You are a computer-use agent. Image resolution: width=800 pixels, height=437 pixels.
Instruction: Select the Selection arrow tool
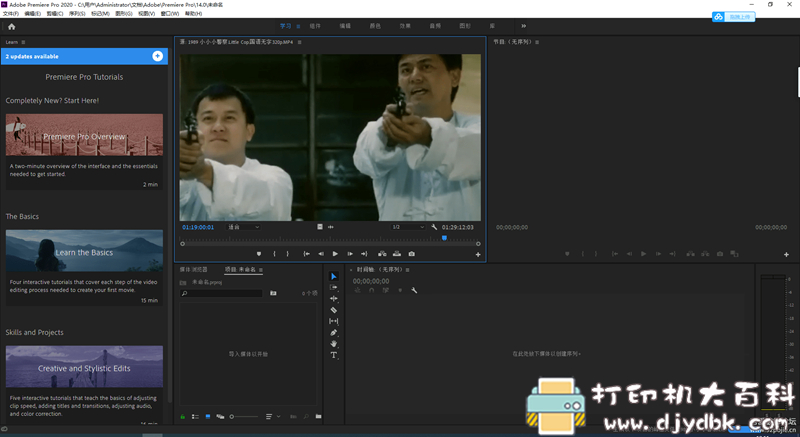coord(334,276)
